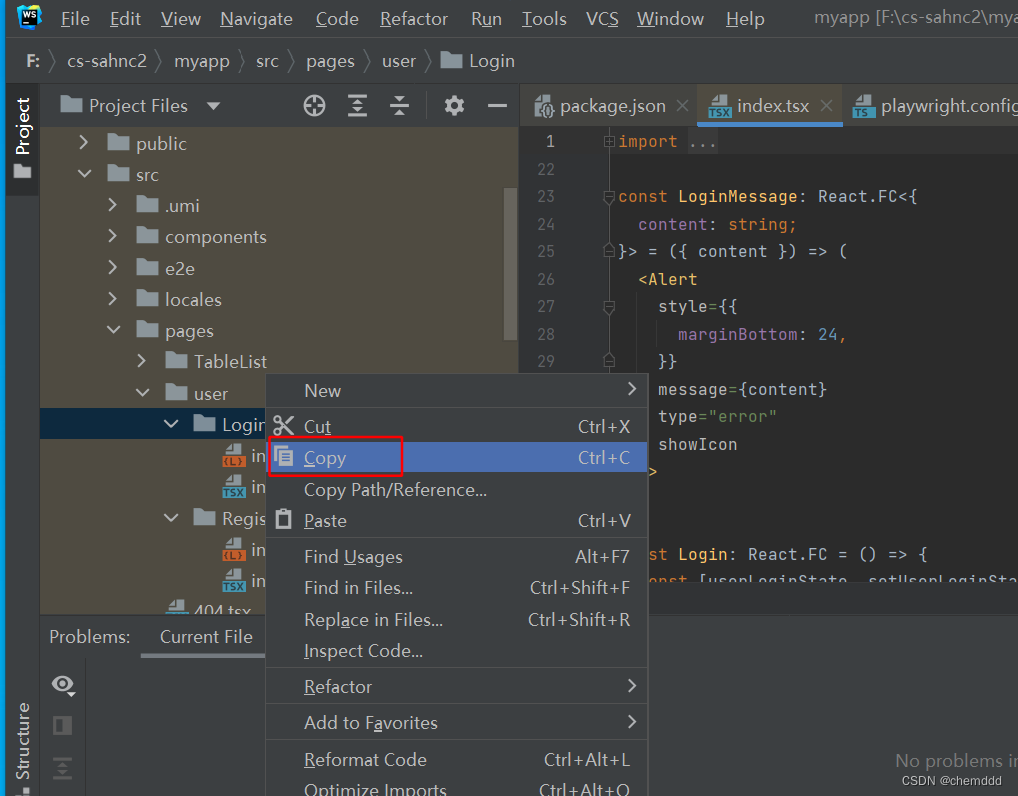Image resolution: width=1018 pixels, height=796 pixels.
Task: Click the Login folder icon in breadcrumb
Action: click(451, 60)
